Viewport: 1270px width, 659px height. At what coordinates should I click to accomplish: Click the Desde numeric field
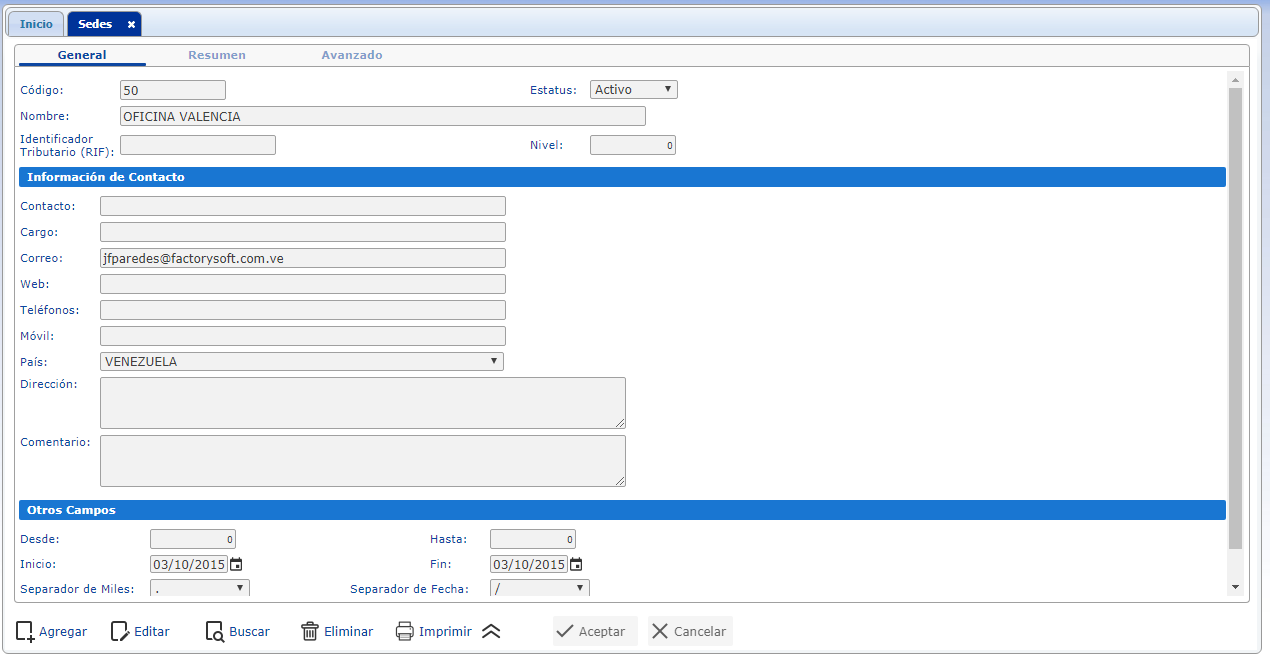click(193, 539)
